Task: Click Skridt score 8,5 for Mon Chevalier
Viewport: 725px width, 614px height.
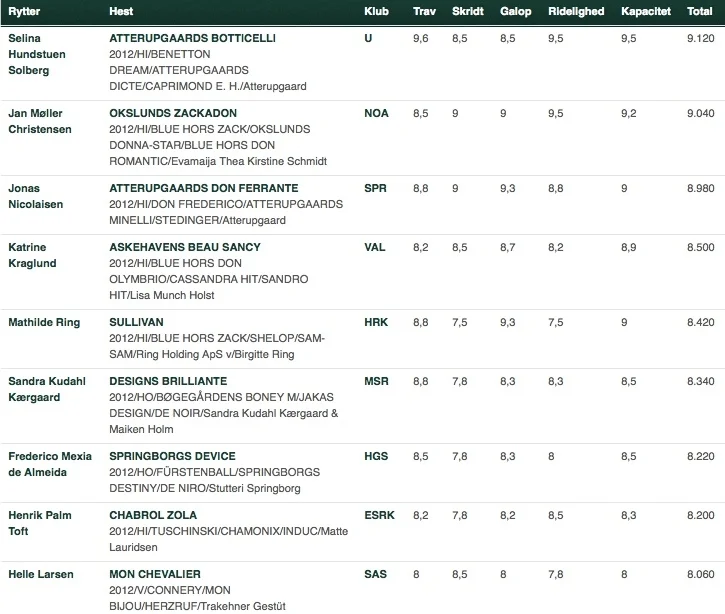Action: click(460, 574)
